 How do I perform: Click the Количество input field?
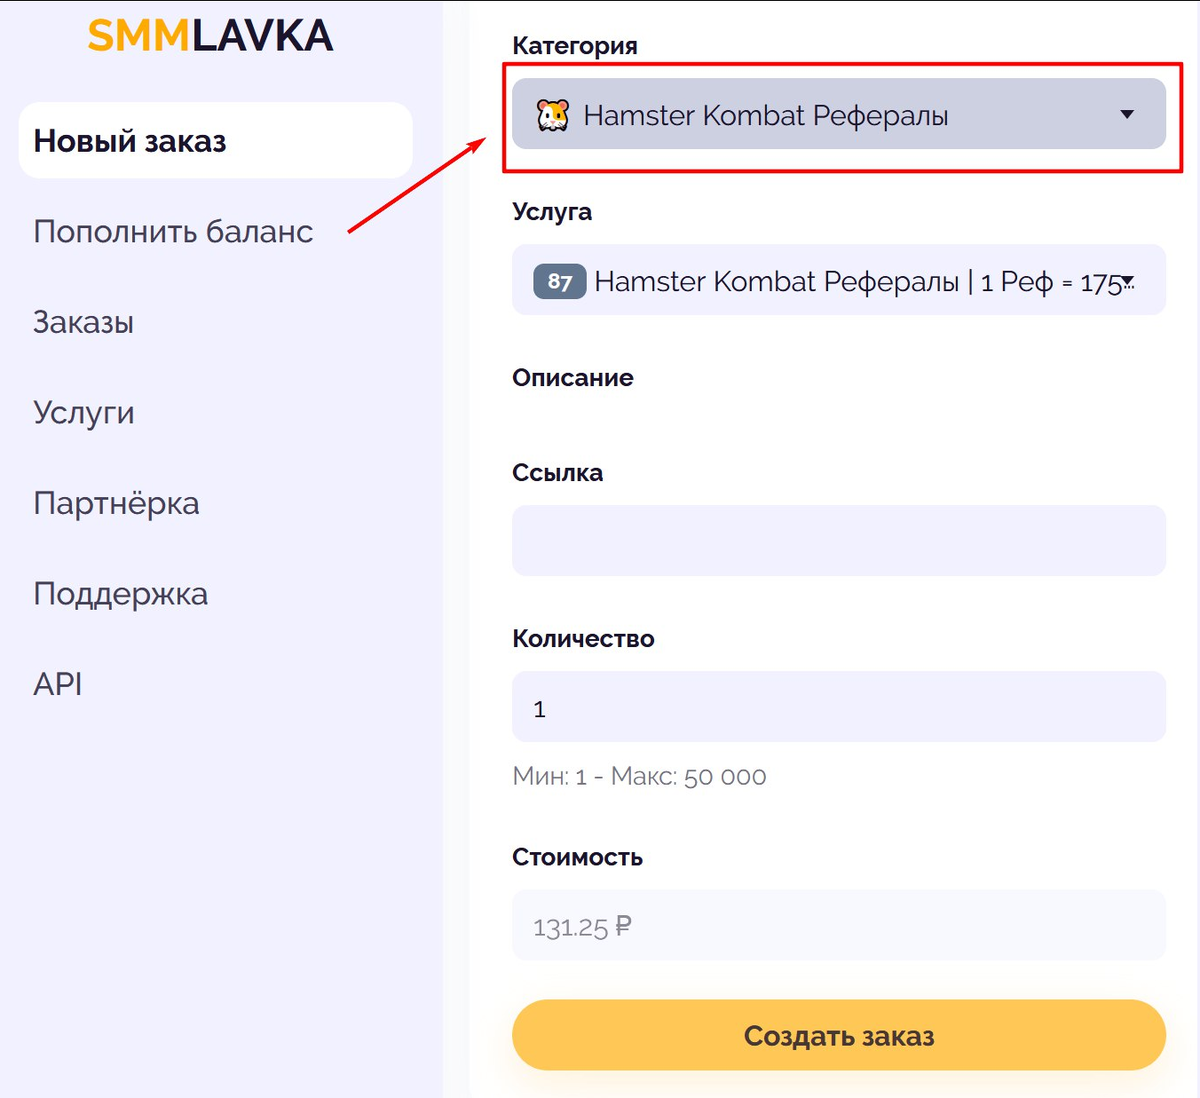839,707
